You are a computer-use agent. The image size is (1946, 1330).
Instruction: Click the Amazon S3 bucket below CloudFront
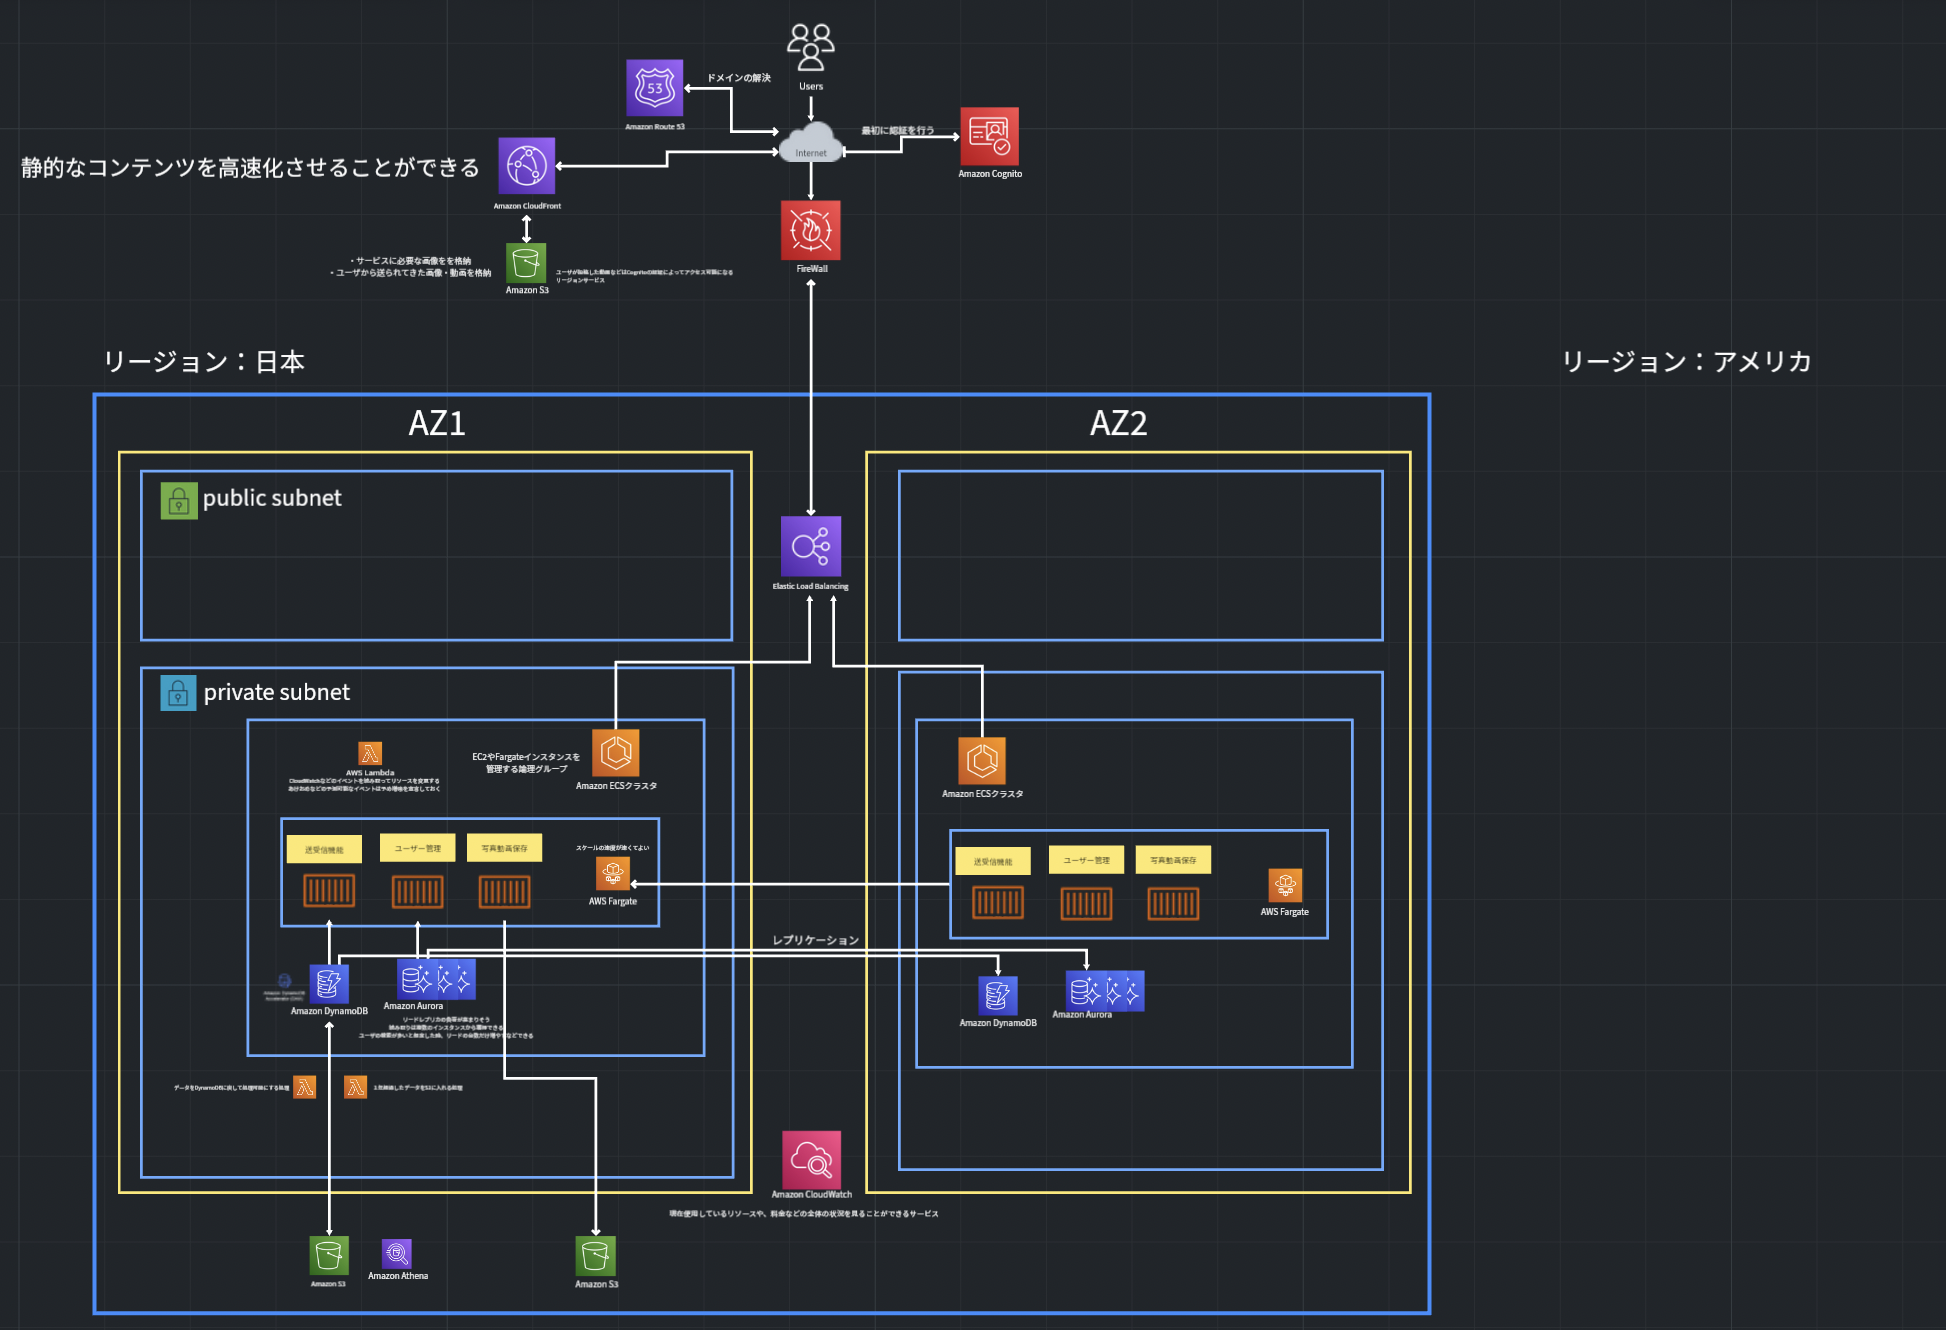(526, 264)
